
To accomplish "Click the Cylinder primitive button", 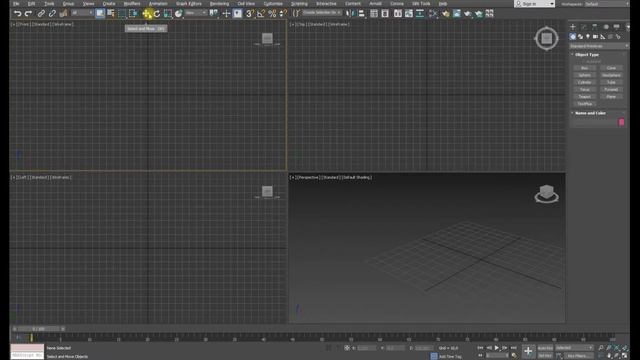I will [x=584, y=82].
